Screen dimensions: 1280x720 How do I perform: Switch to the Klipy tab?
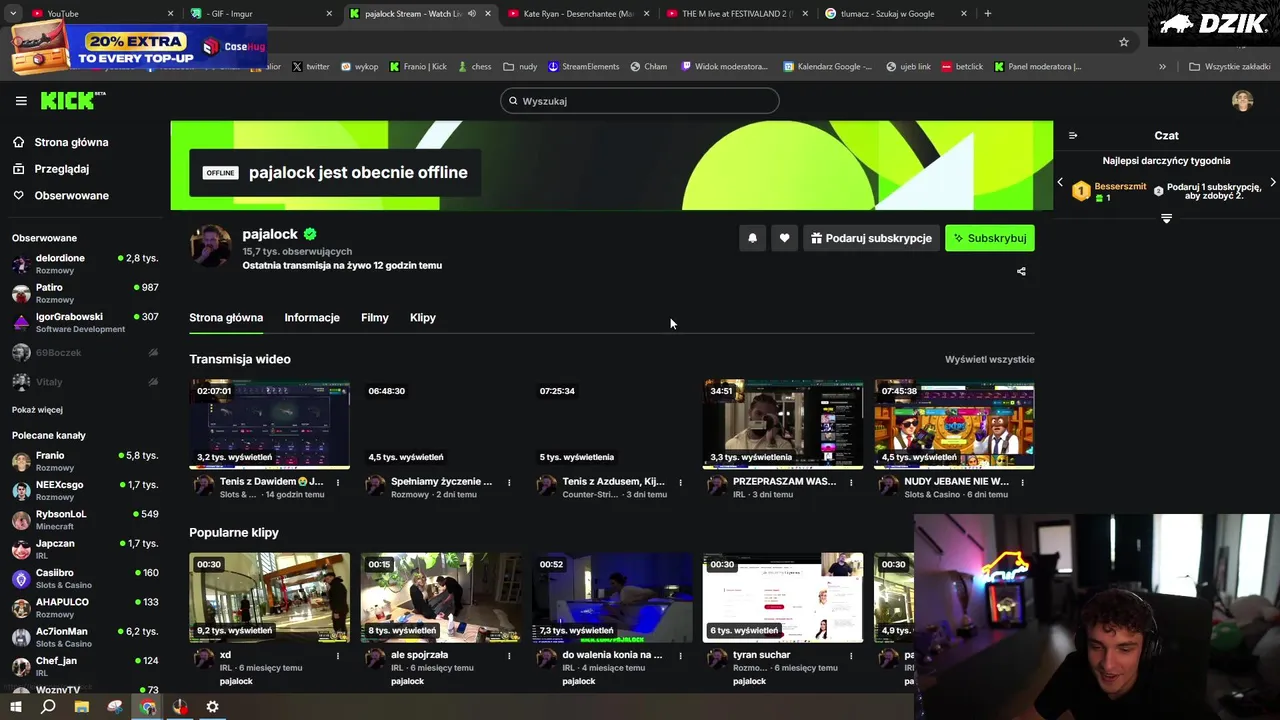[x=423, y=318]
